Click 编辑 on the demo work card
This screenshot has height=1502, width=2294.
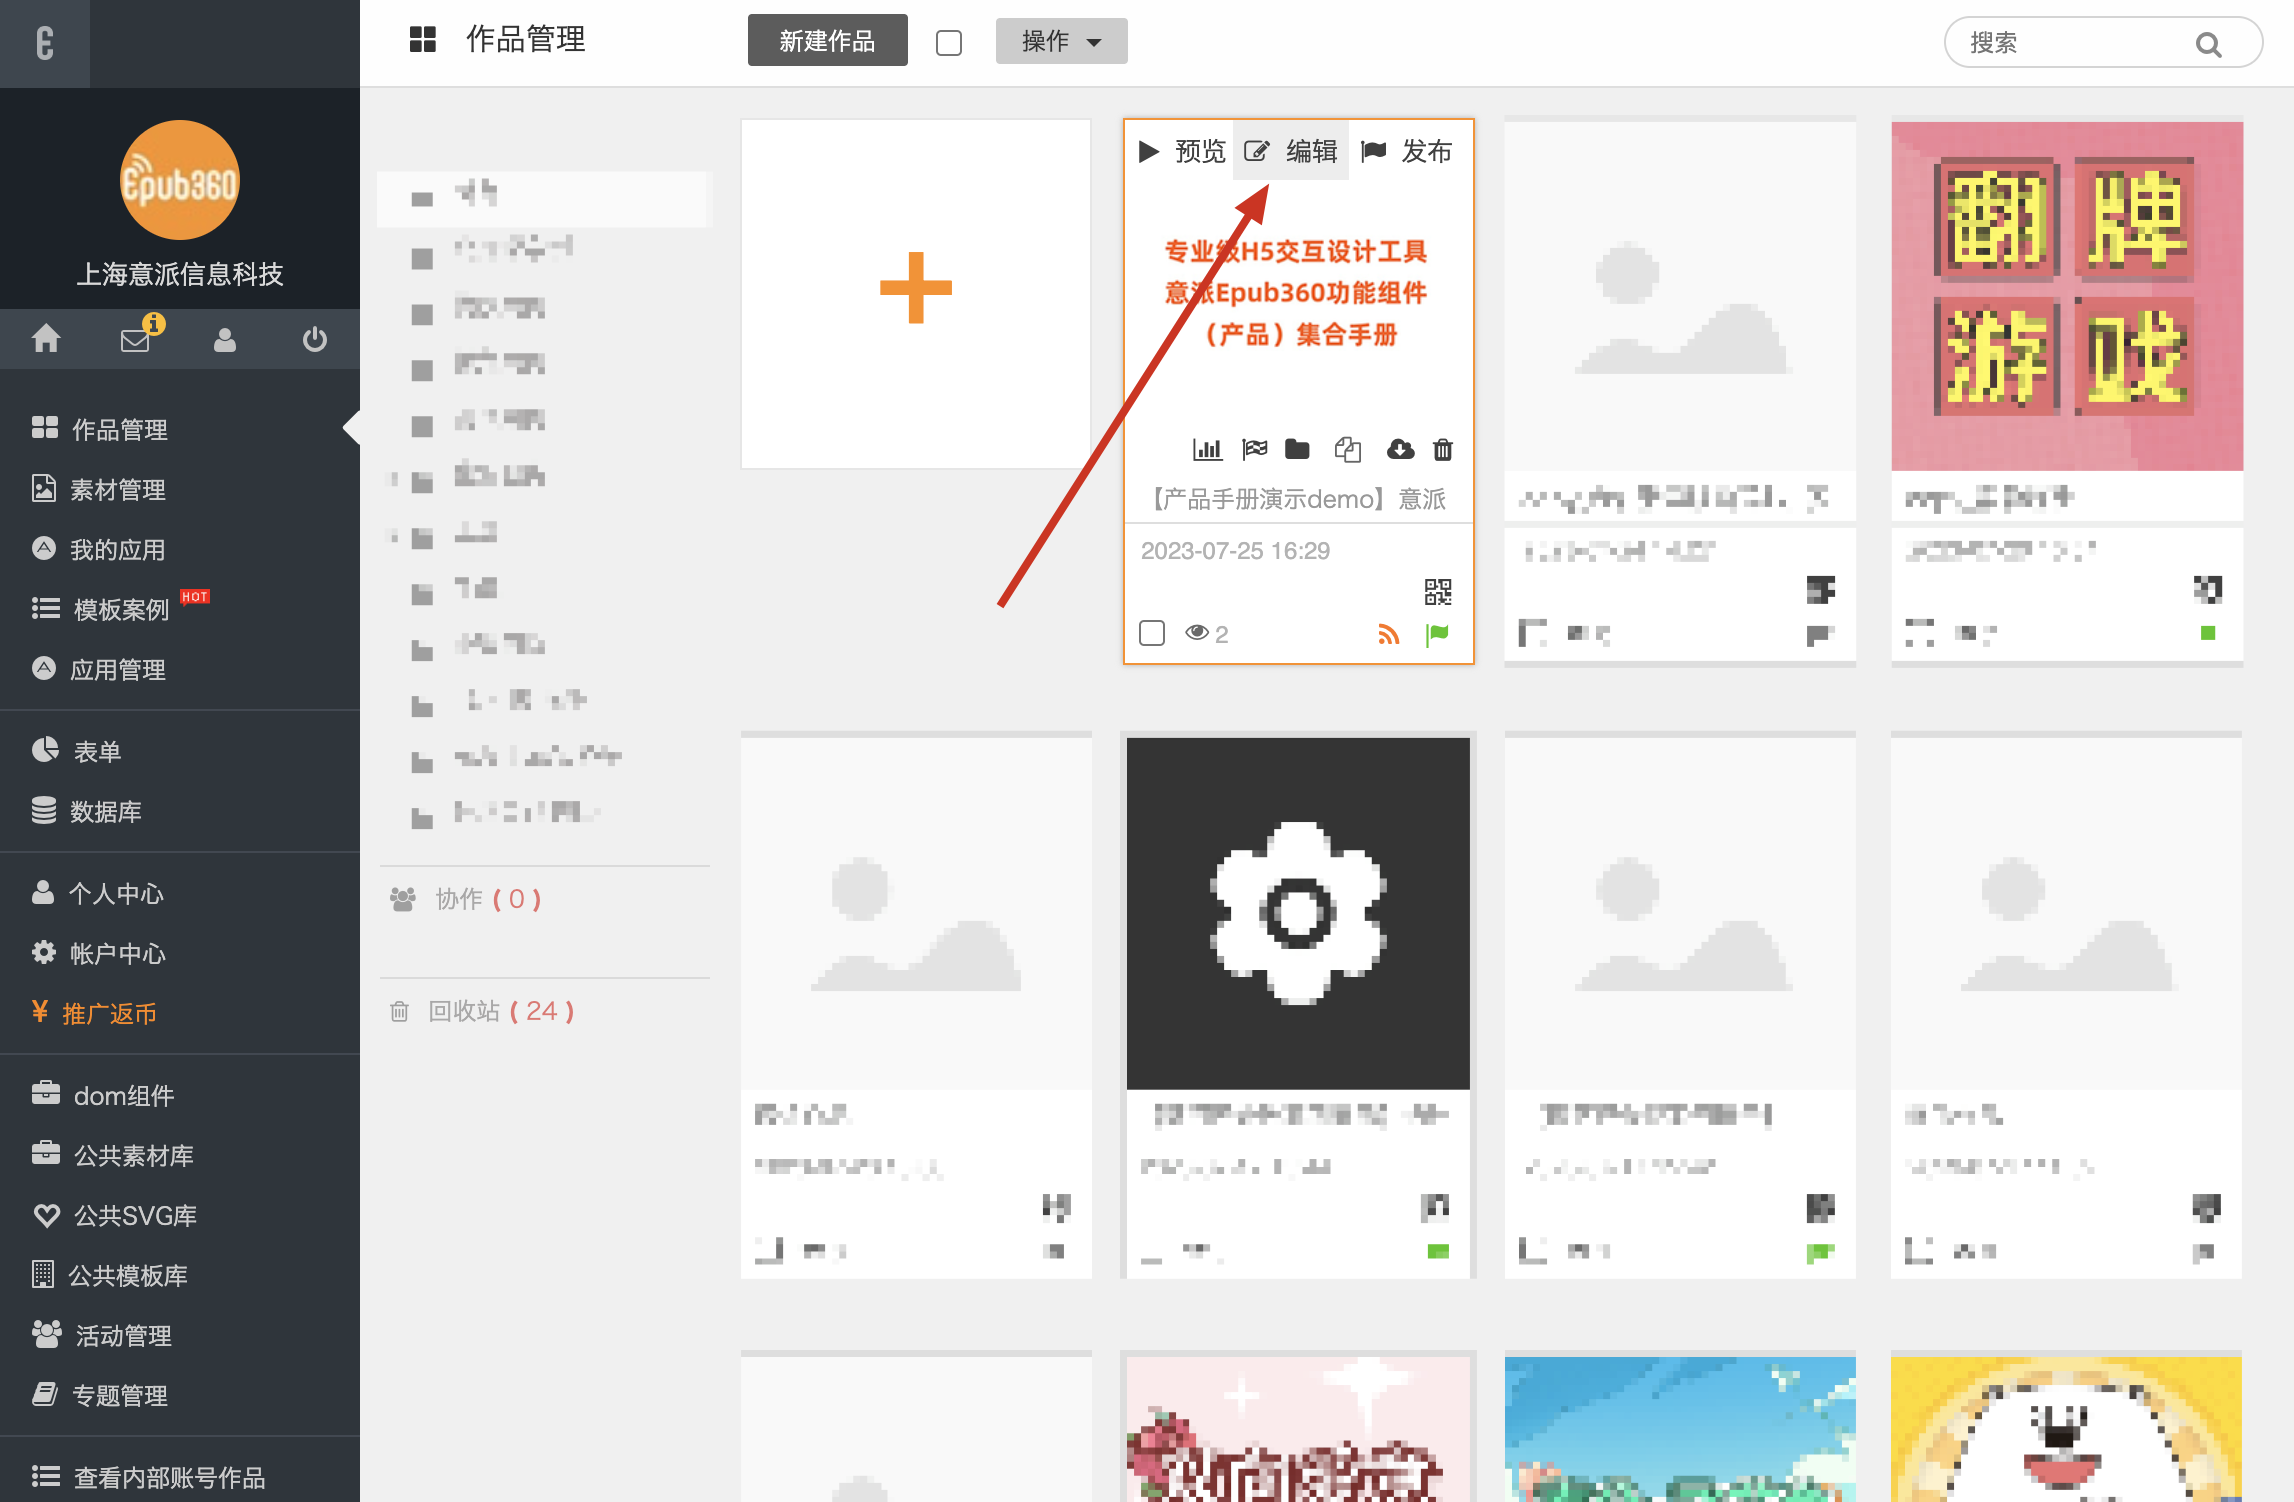(1291, 151)
